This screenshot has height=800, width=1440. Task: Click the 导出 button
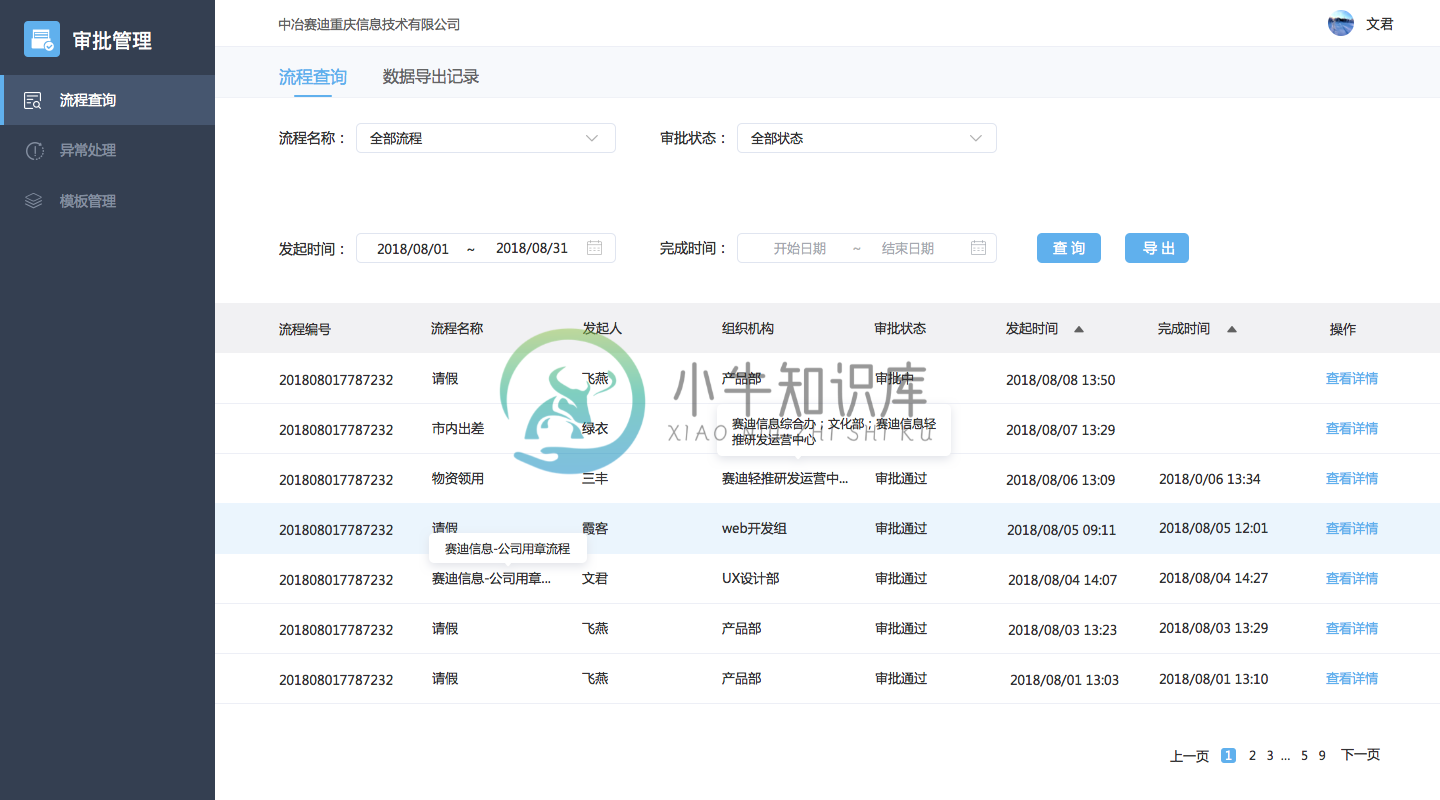coord(1157,248)
